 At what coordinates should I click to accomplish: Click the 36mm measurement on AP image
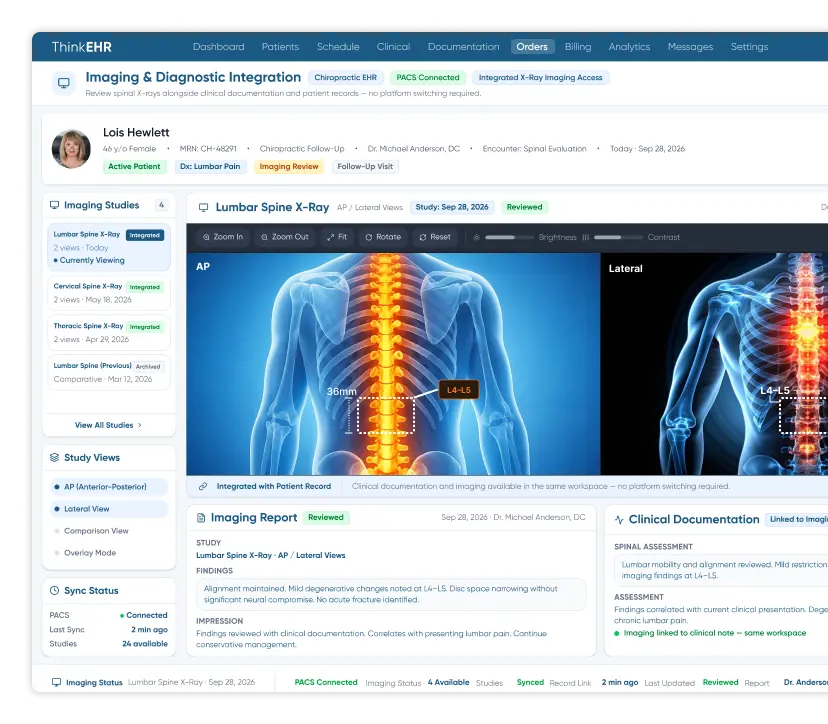342,391
